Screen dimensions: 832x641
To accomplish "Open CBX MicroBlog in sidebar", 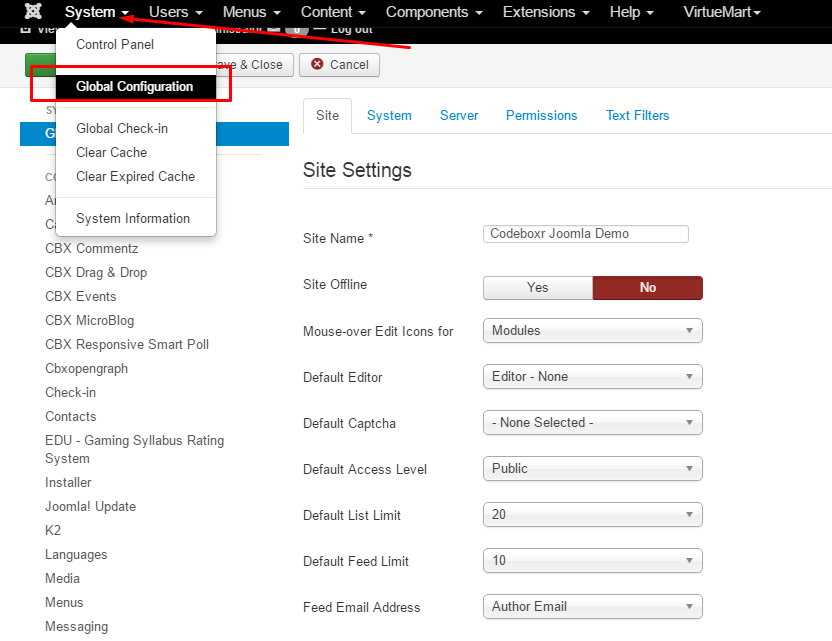I will tap(90, 320).
